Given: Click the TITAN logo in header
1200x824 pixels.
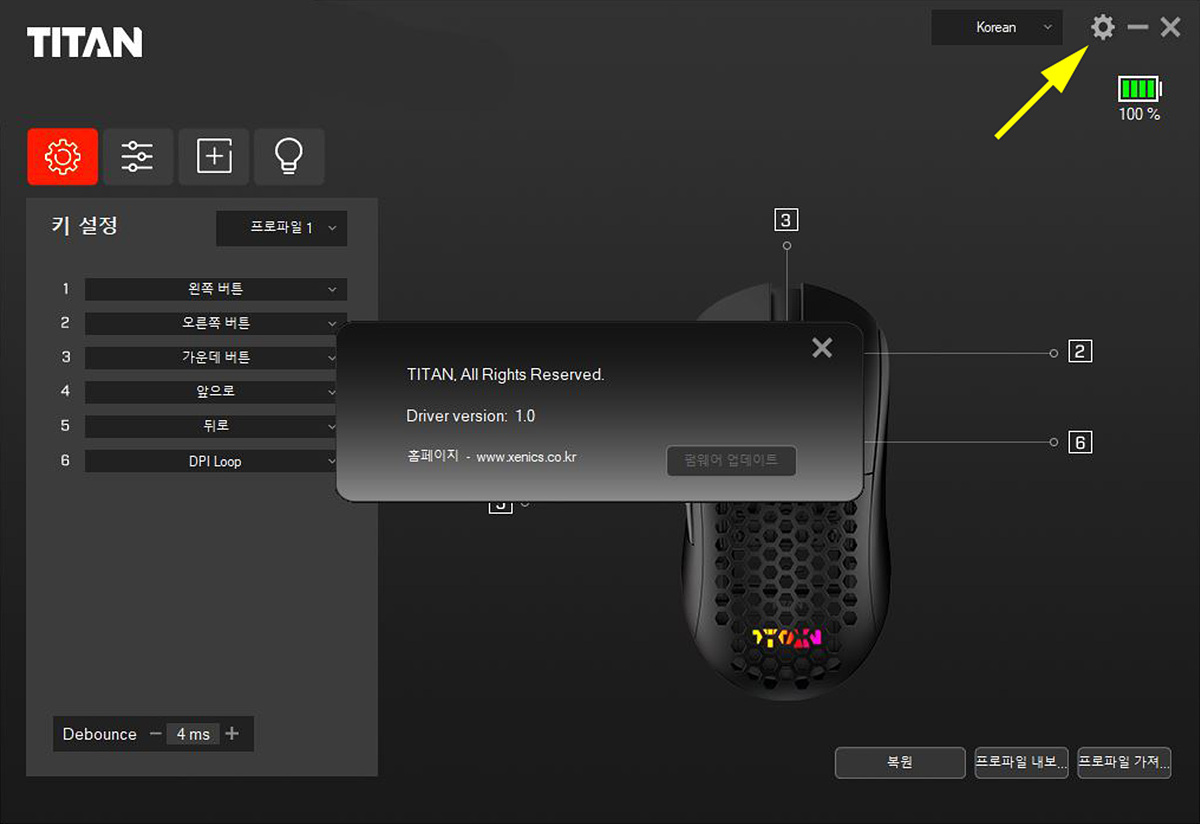Looking at the screenshot, I should (x=84, y=42).
